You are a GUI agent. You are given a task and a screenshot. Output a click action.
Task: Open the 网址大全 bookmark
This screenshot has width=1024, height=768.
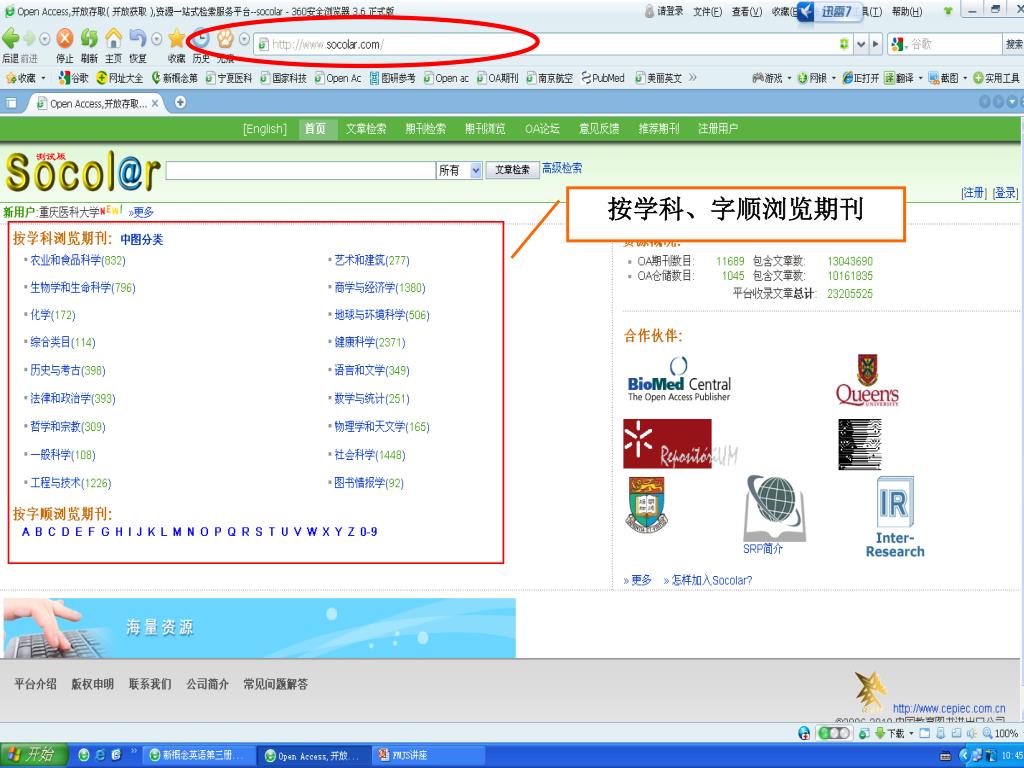tap(120, 78)
